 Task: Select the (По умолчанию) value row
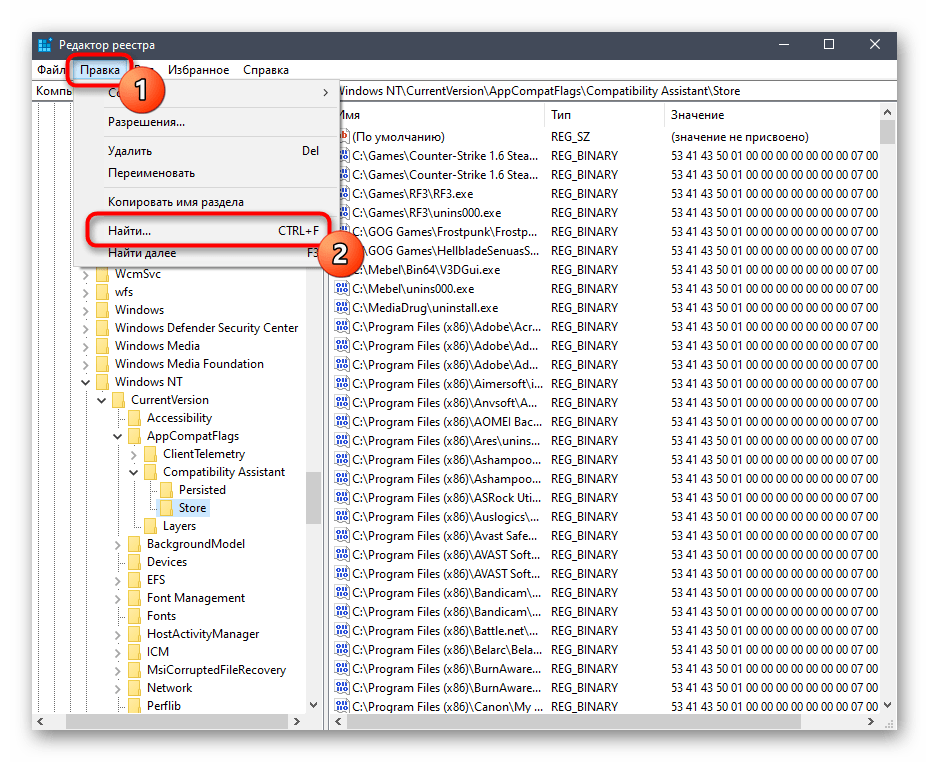(x=398, y=137)
